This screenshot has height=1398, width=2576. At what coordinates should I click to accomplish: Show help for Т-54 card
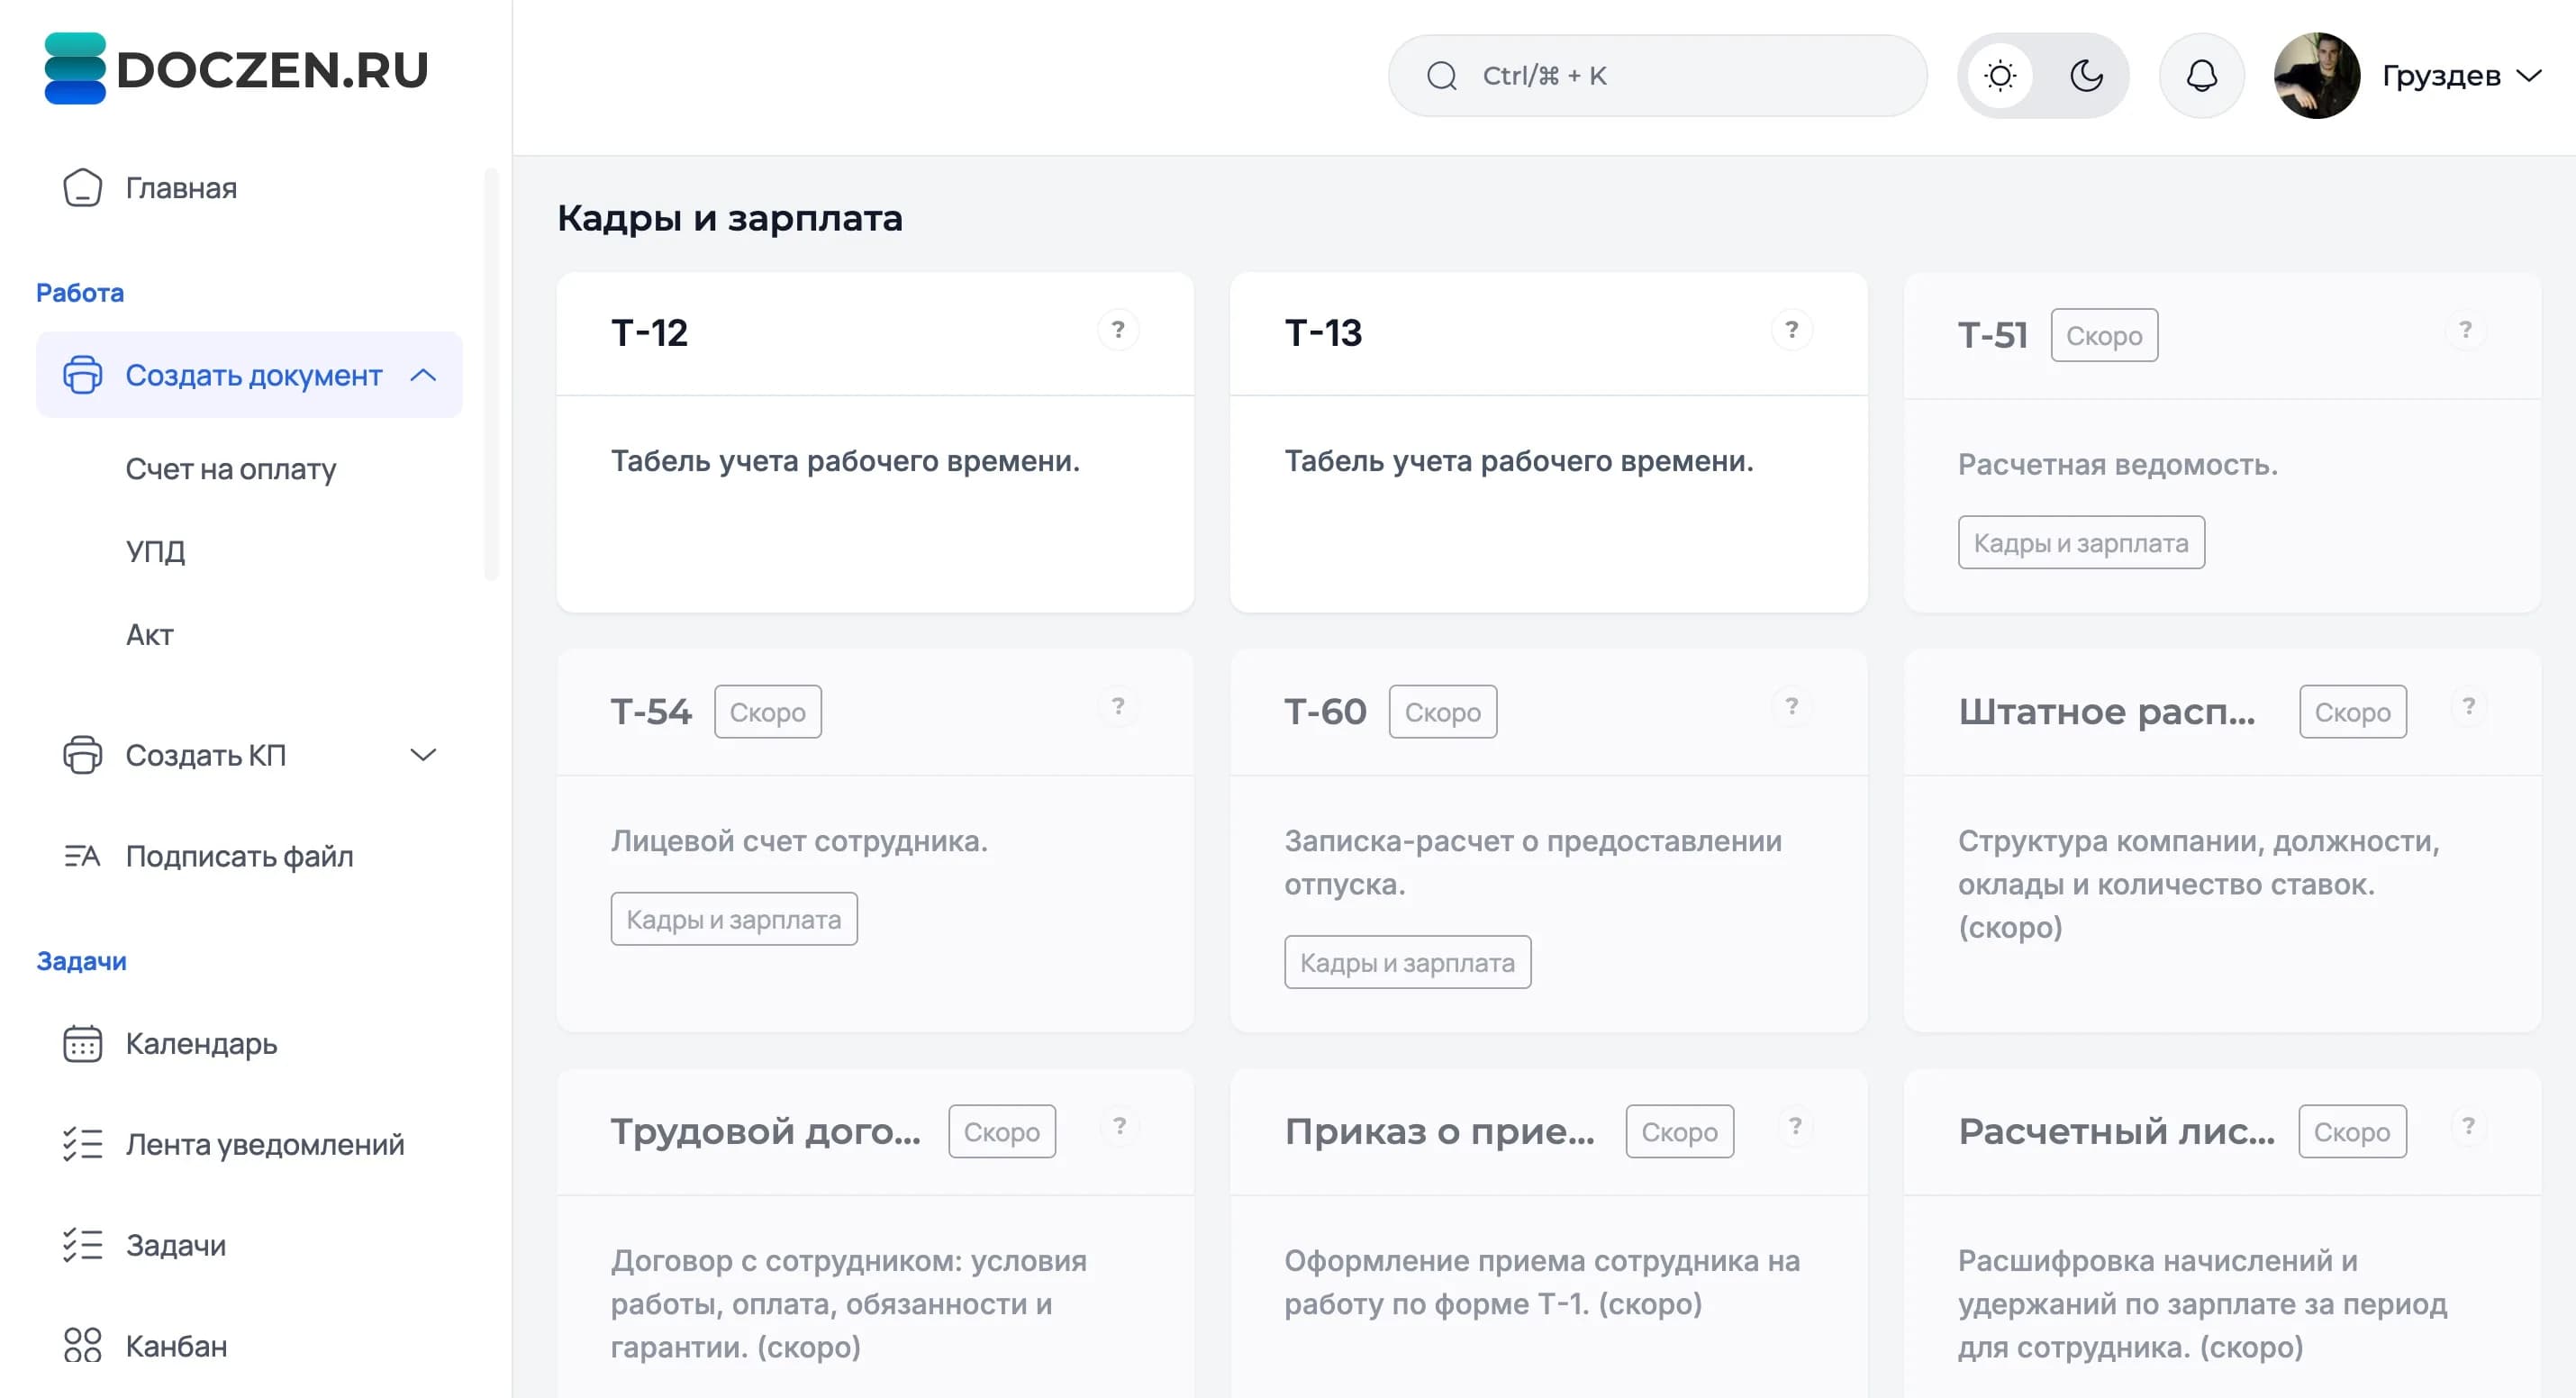coord(1118,706)
